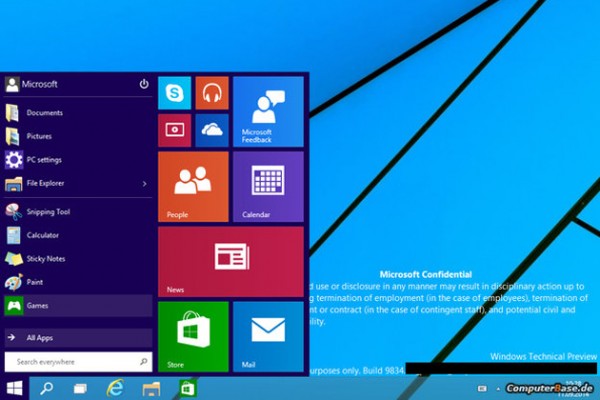Show All Apps list
Screen dimensions: 600x400
pos(40,338)
